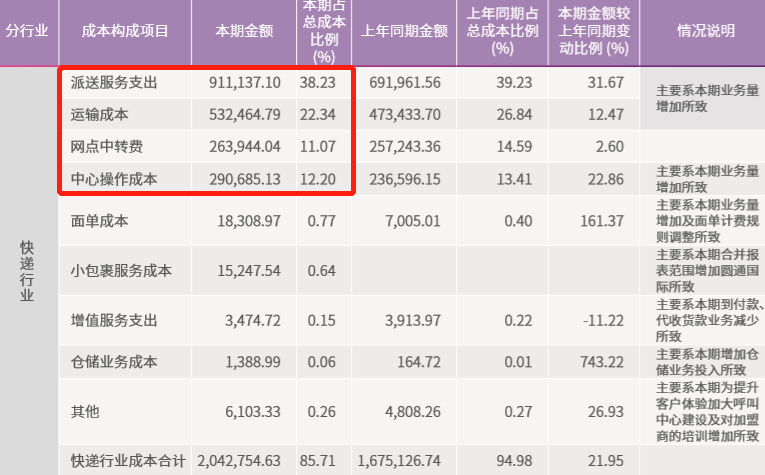Select the 增值服务支出 row label
The height and width of the screenshot is (475, 765).
coord(115,319)
